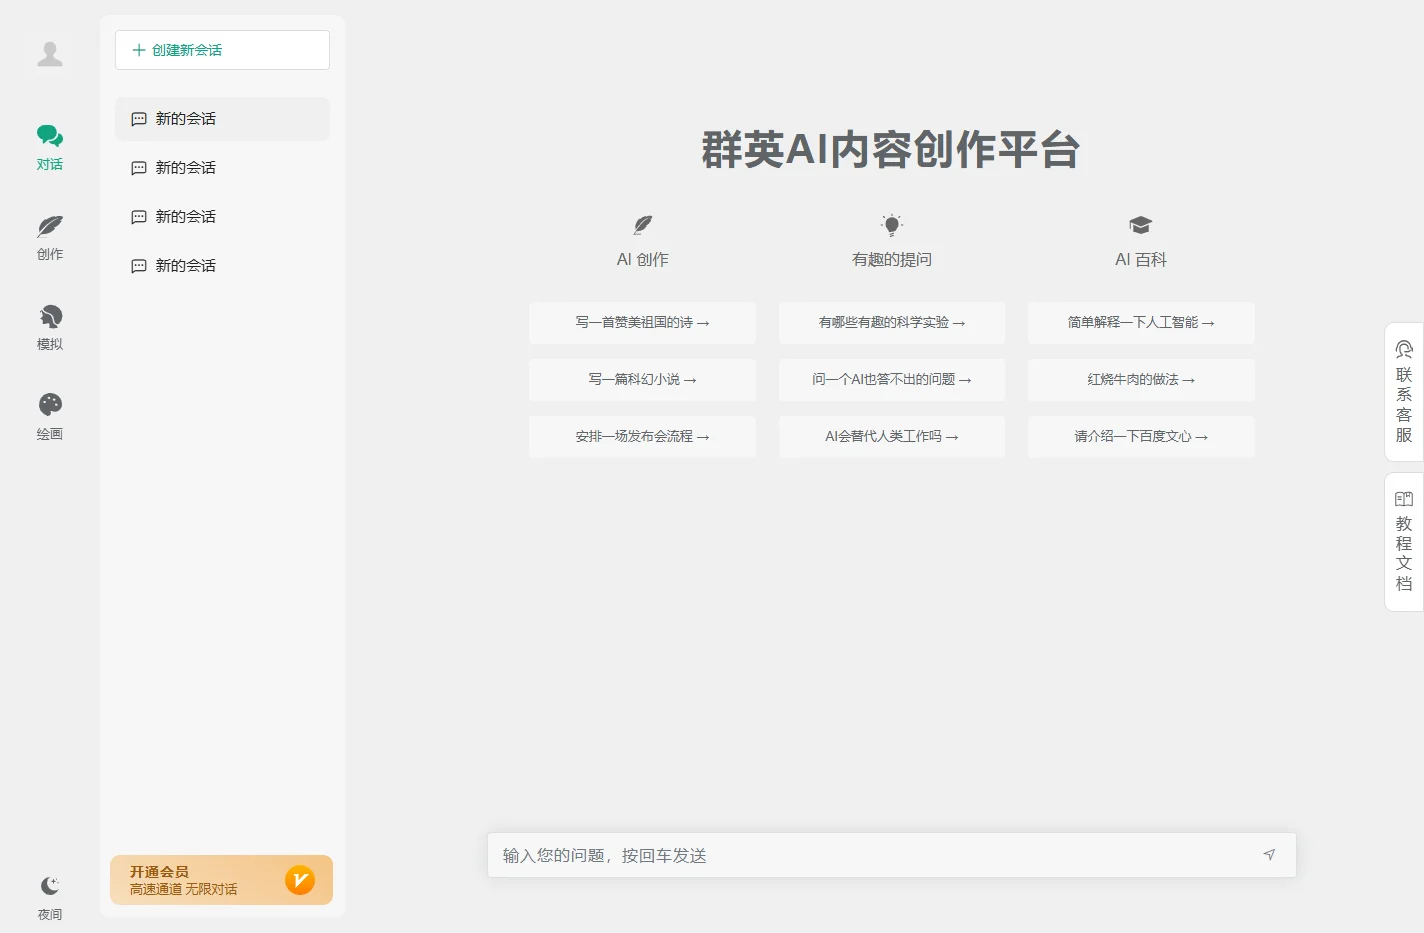Open the 绘画 palette icon
Screen dimensions: 1424x933
click(50, 405)
